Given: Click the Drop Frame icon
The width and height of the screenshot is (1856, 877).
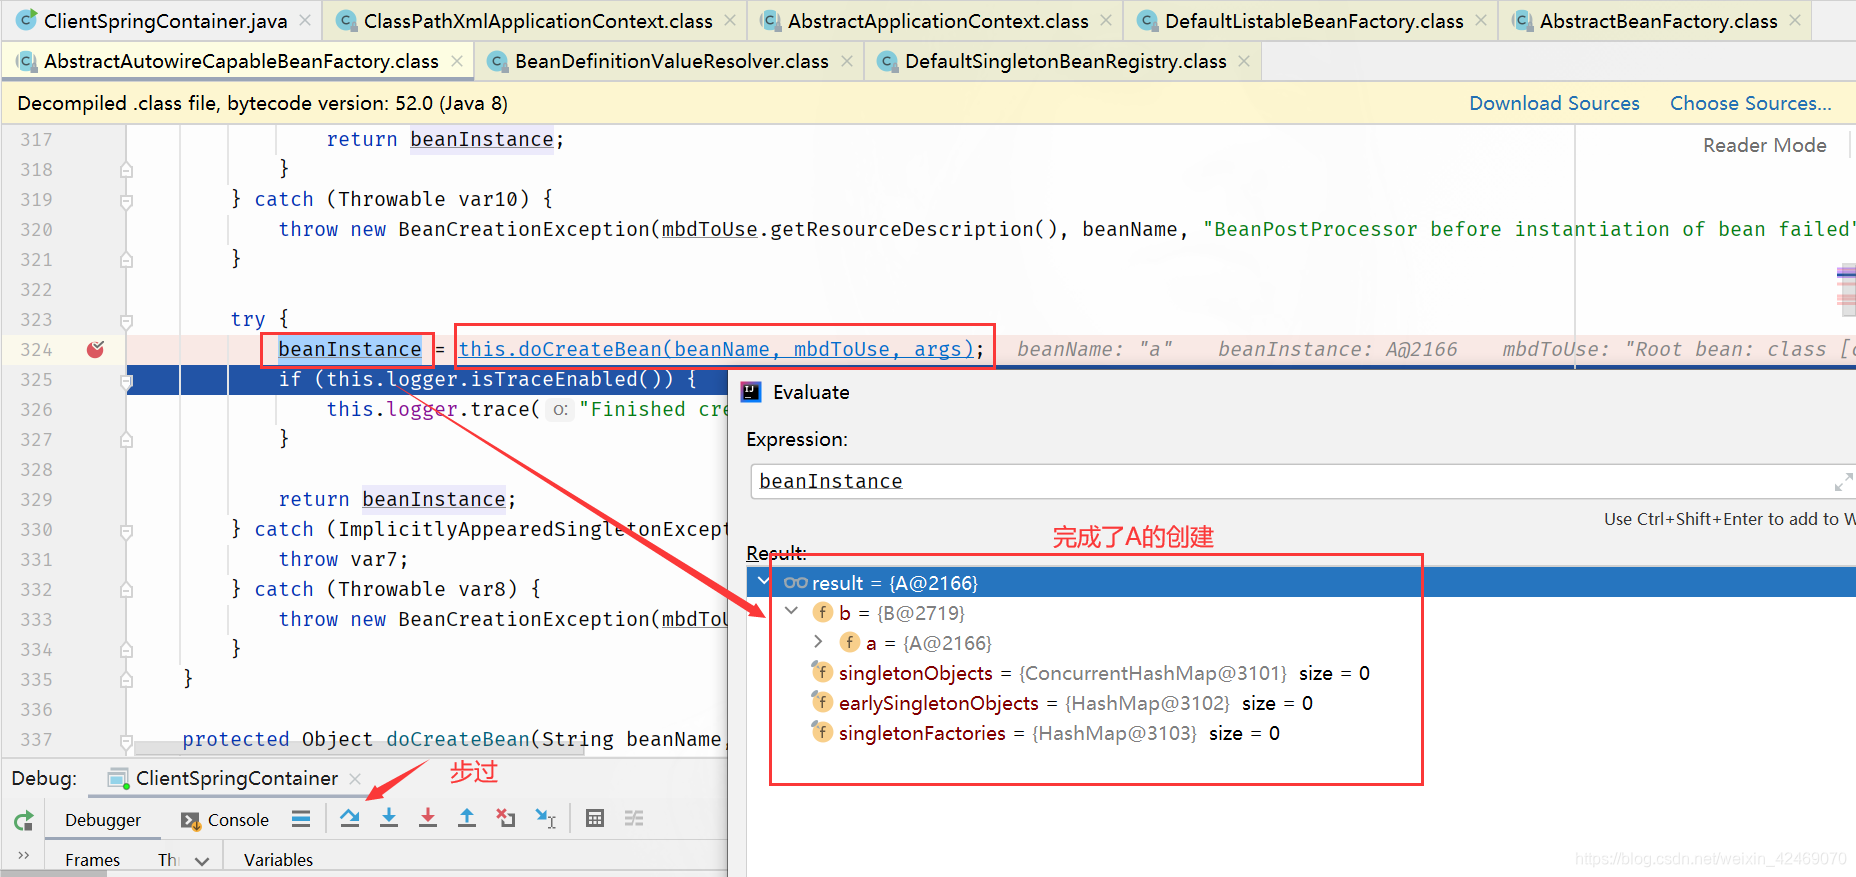Looking at the screenshot, I should coord(506,818).
